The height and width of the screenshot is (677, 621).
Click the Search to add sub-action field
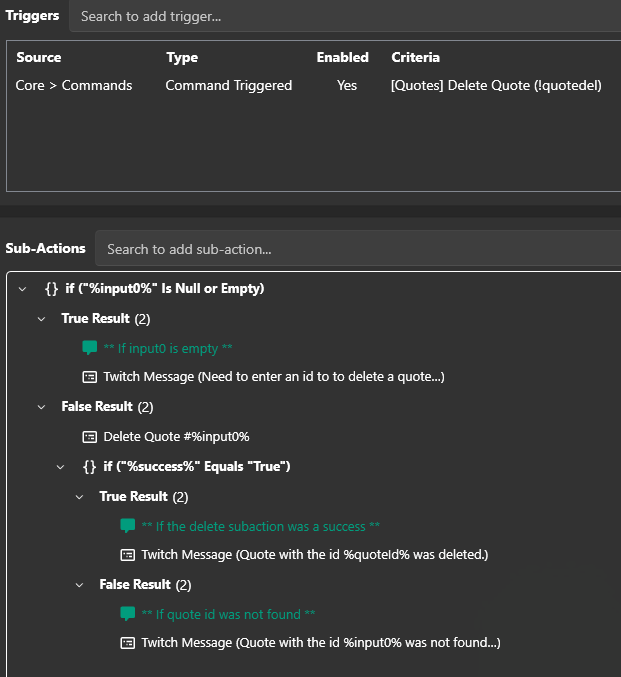(360, 249)
